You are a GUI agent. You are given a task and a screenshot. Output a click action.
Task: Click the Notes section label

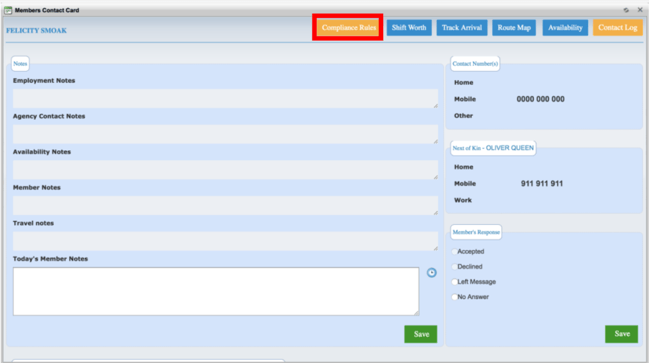coord(20,64)
